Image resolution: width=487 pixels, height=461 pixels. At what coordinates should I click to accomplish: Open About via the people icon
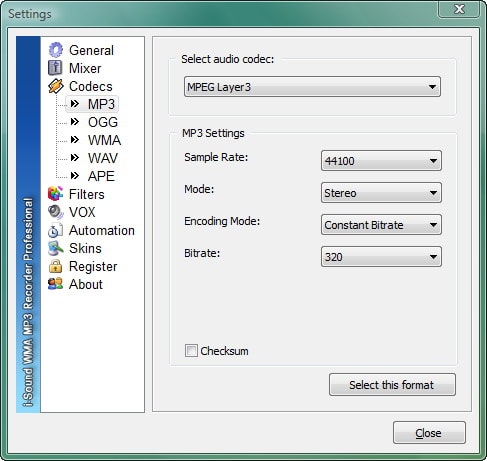[x=55, y=284]
